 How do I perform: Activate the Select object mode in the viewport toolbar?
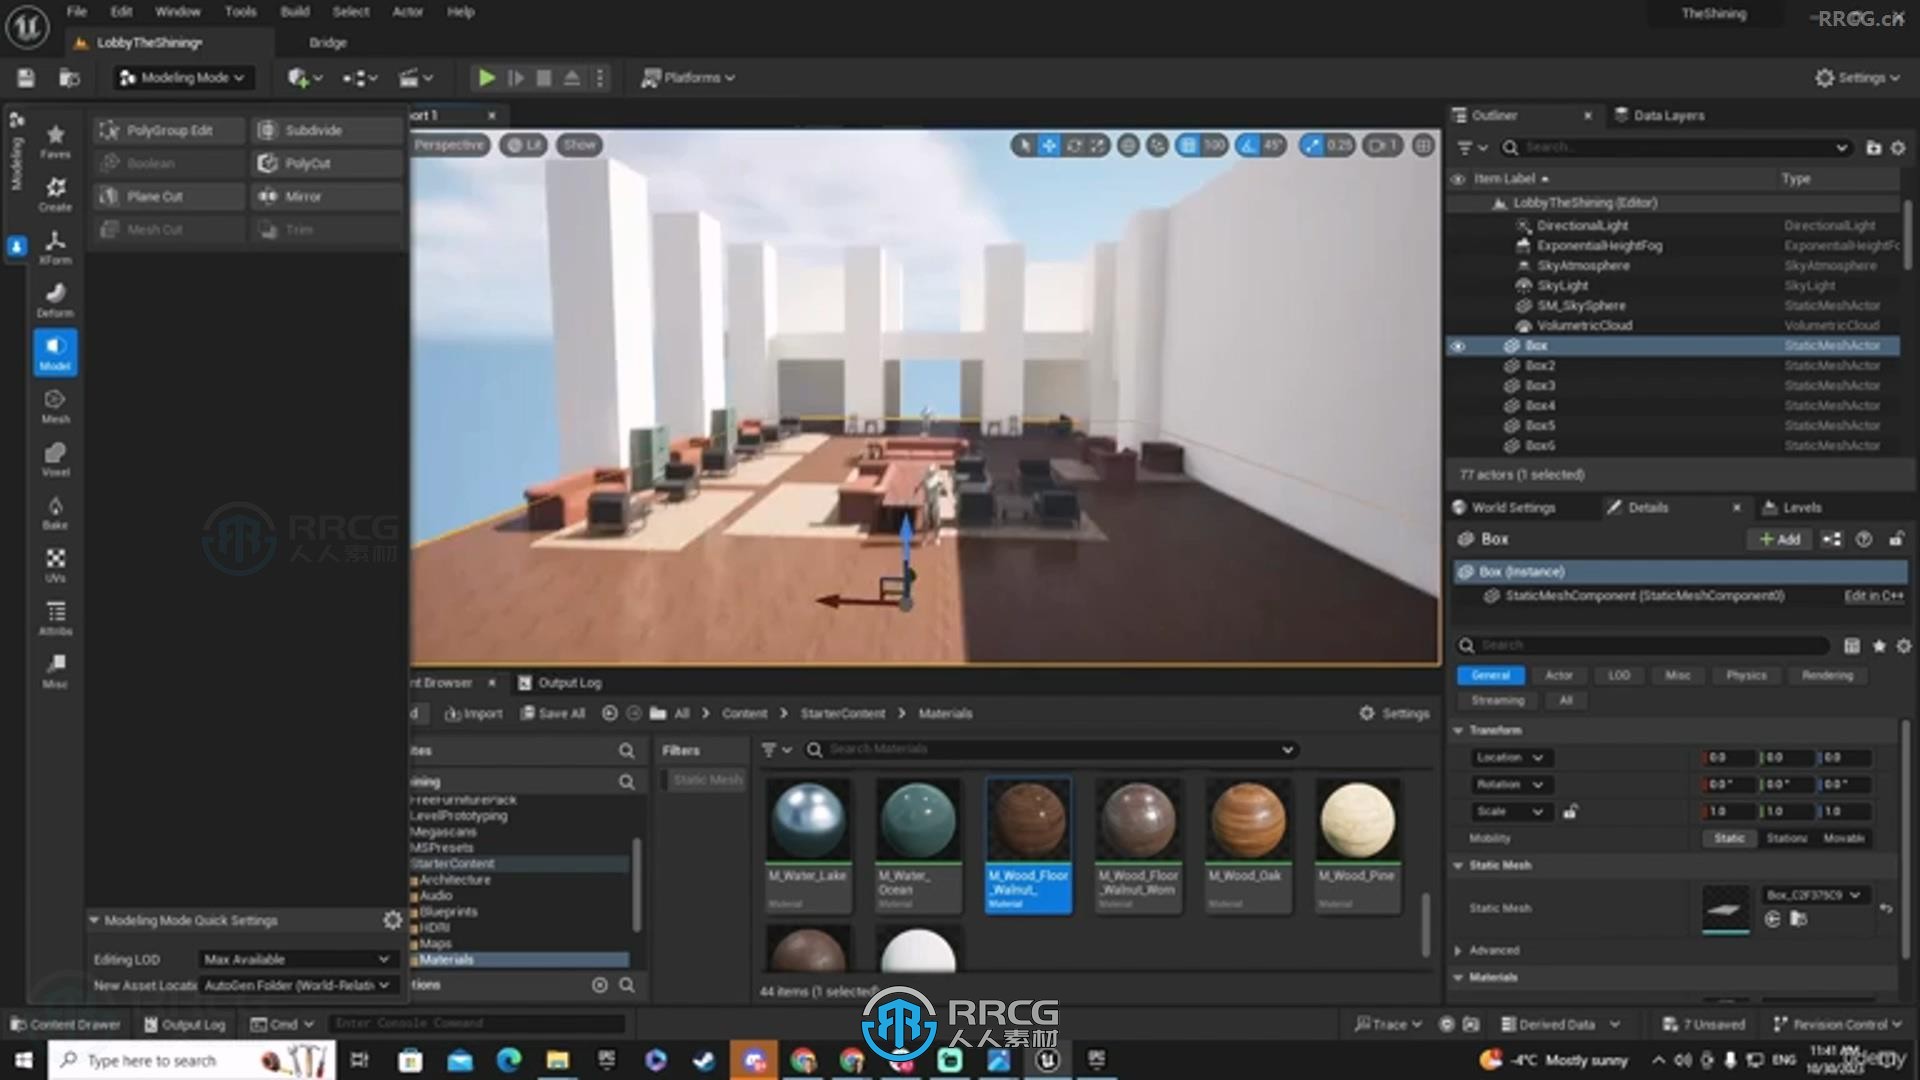pos(1023,146)
